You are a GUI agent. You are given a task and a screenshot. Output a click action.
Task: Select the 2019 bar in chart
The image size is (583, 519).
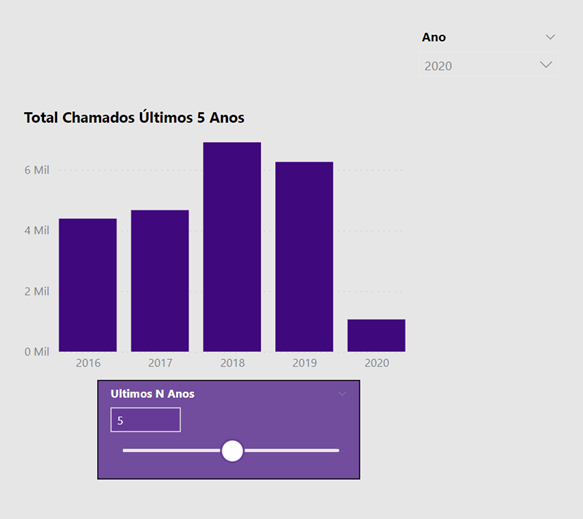304,257
